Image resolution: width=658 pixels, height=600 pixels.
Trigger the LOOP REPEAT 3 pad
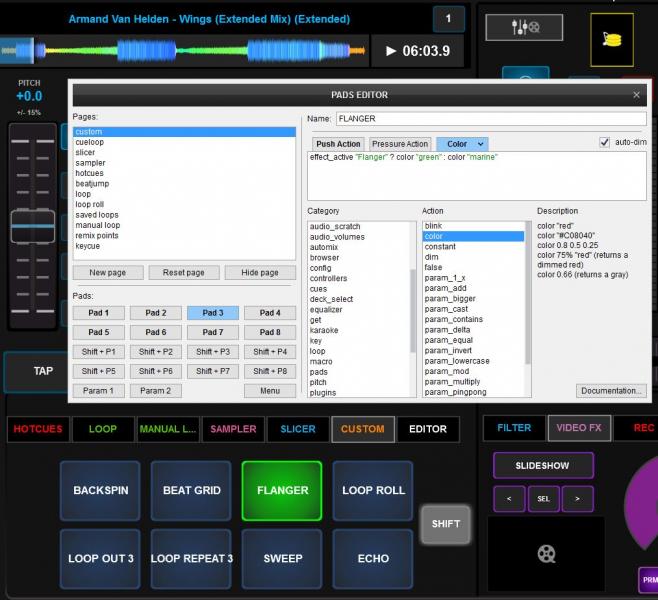(191, 559)
